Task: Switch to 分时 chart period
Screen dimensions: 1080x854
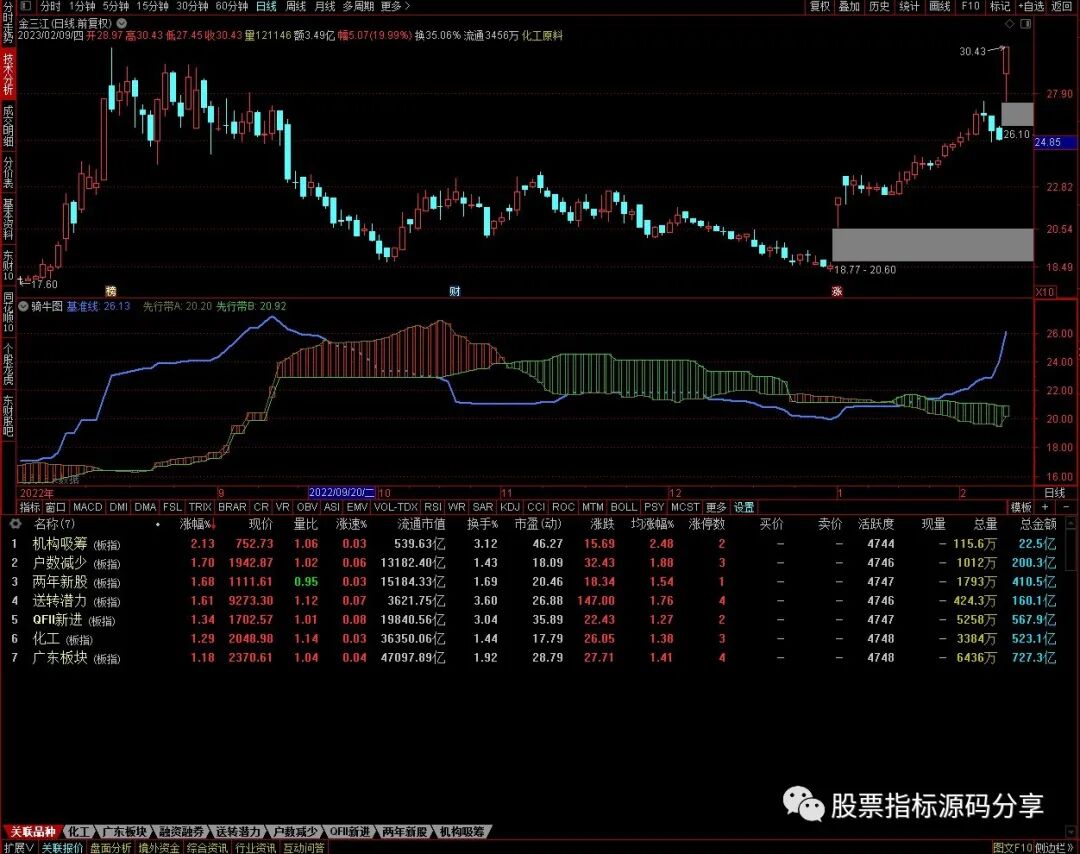Action: (50, 6)
